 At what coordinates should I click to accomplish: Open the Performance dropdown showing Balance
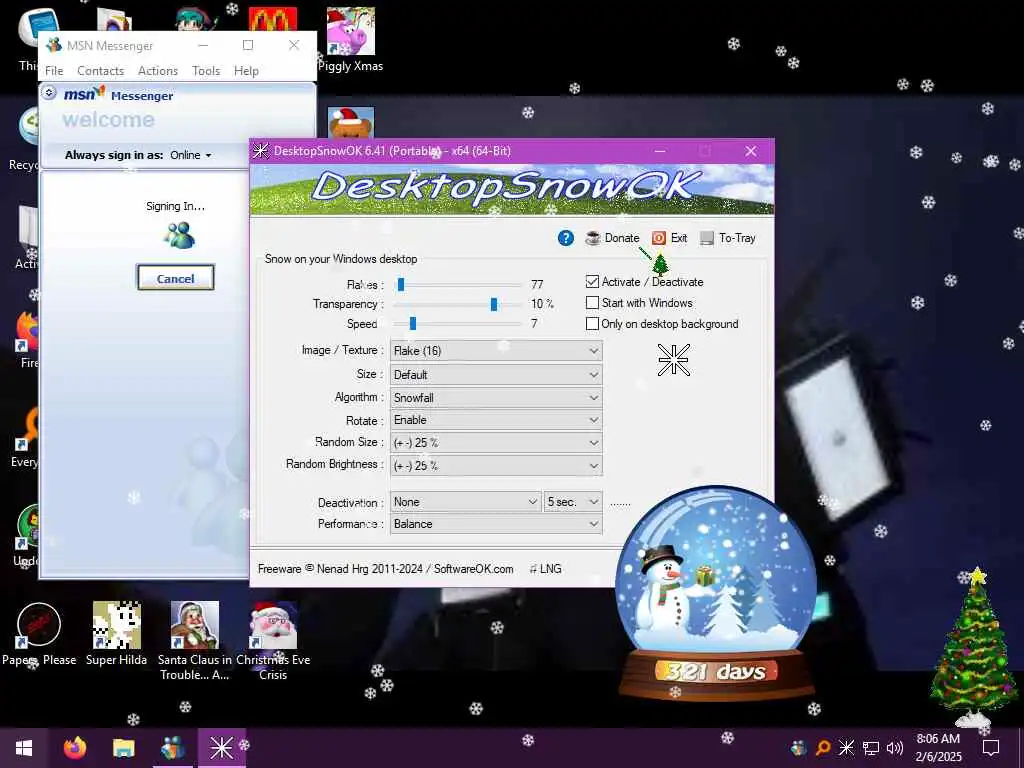pyautogui.click(x=496, y=524)
